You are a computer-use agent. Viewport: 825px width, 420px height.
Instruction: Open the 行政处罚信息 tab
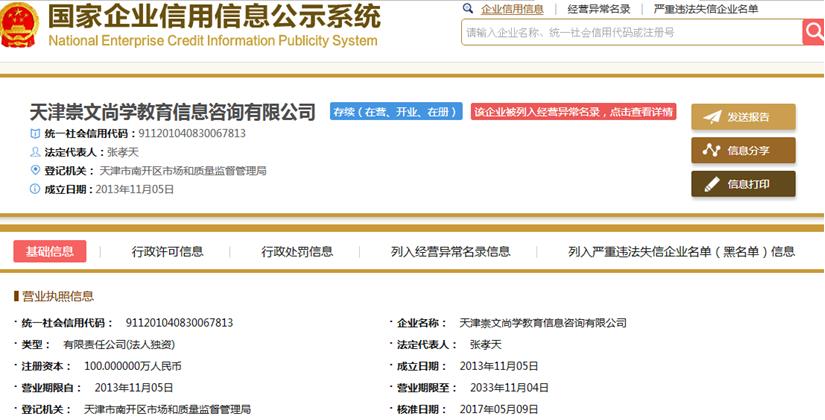(297, 252)
